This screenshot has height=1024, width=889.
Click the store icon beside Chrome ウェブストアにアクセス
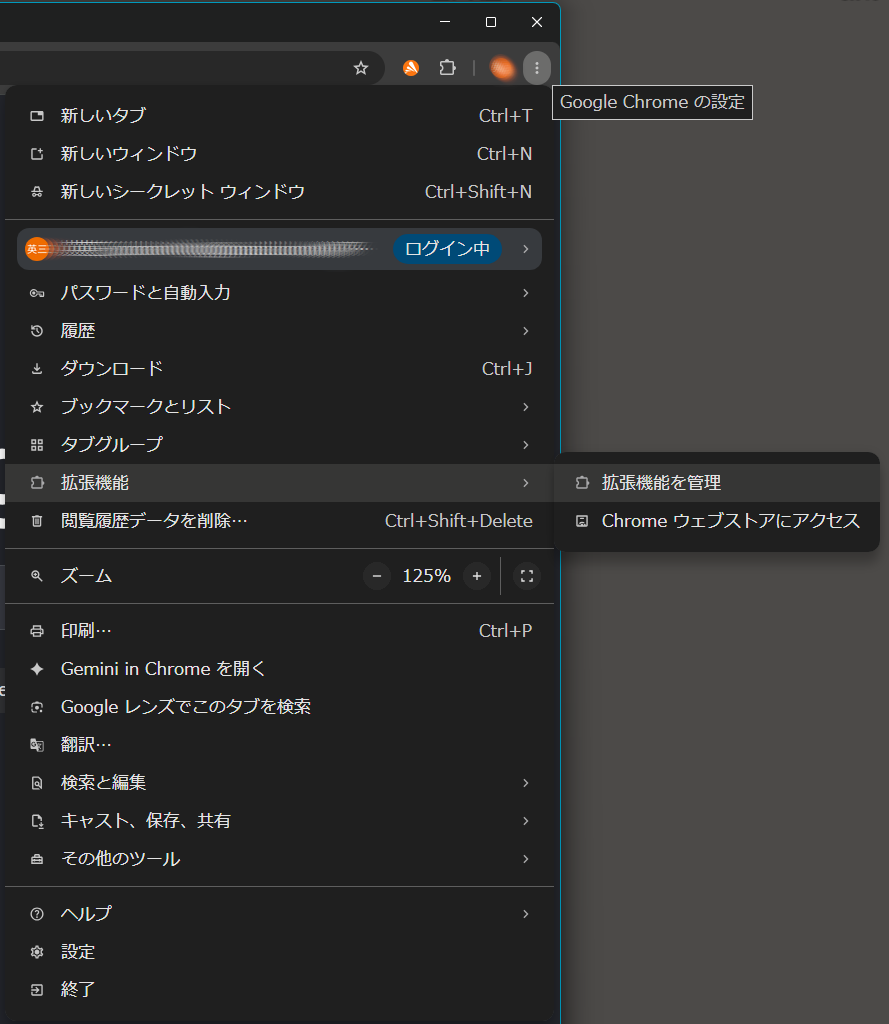582,521
